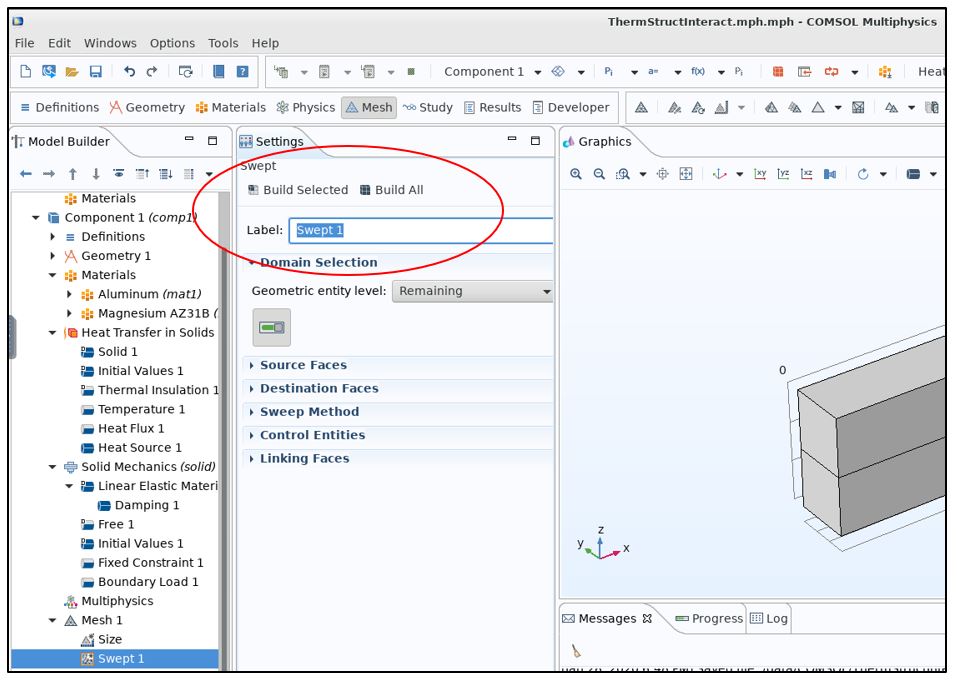
Task: Click Zoom In in Graphics toolbar
Action: pos(576,174)
